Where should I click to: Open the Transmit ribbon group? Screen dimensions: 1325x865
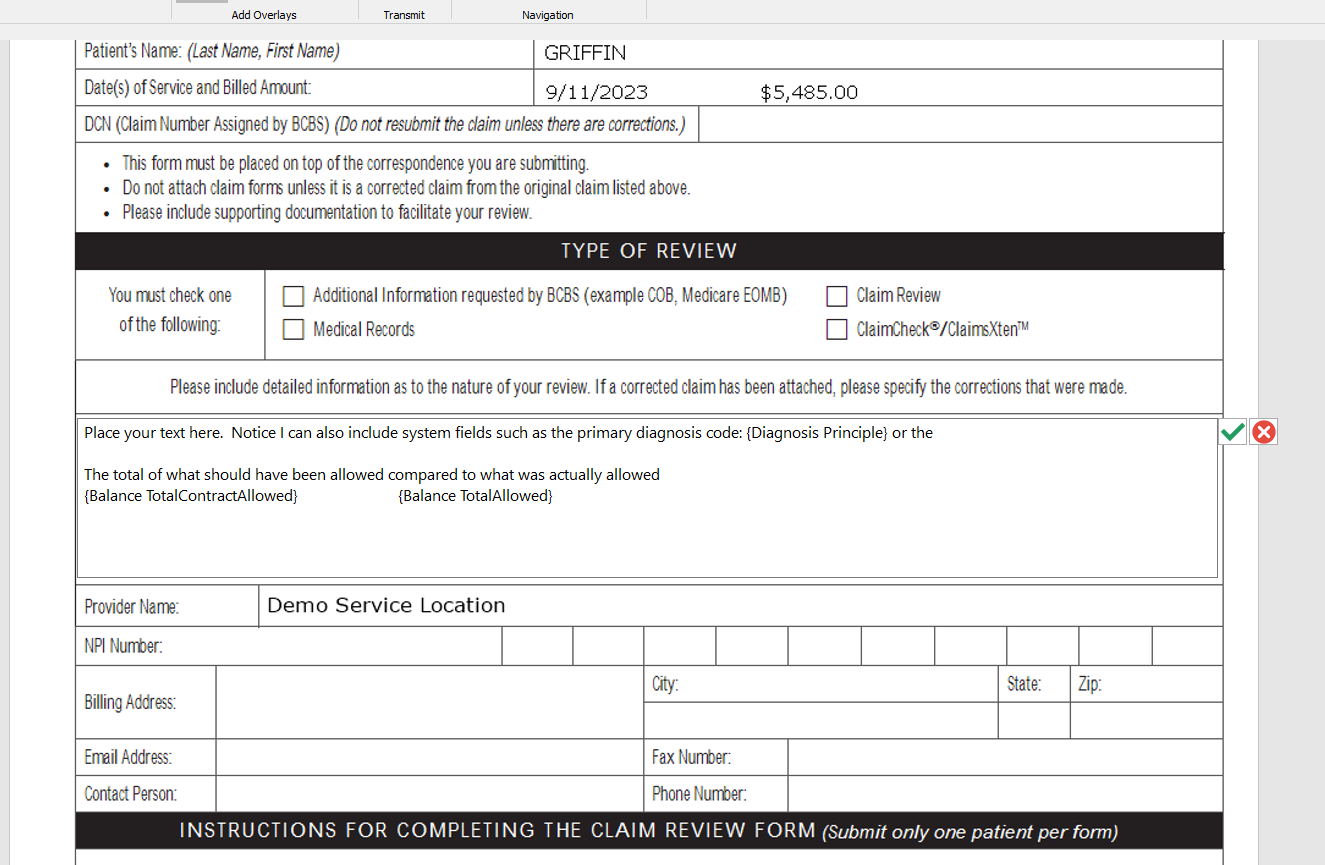404,15
